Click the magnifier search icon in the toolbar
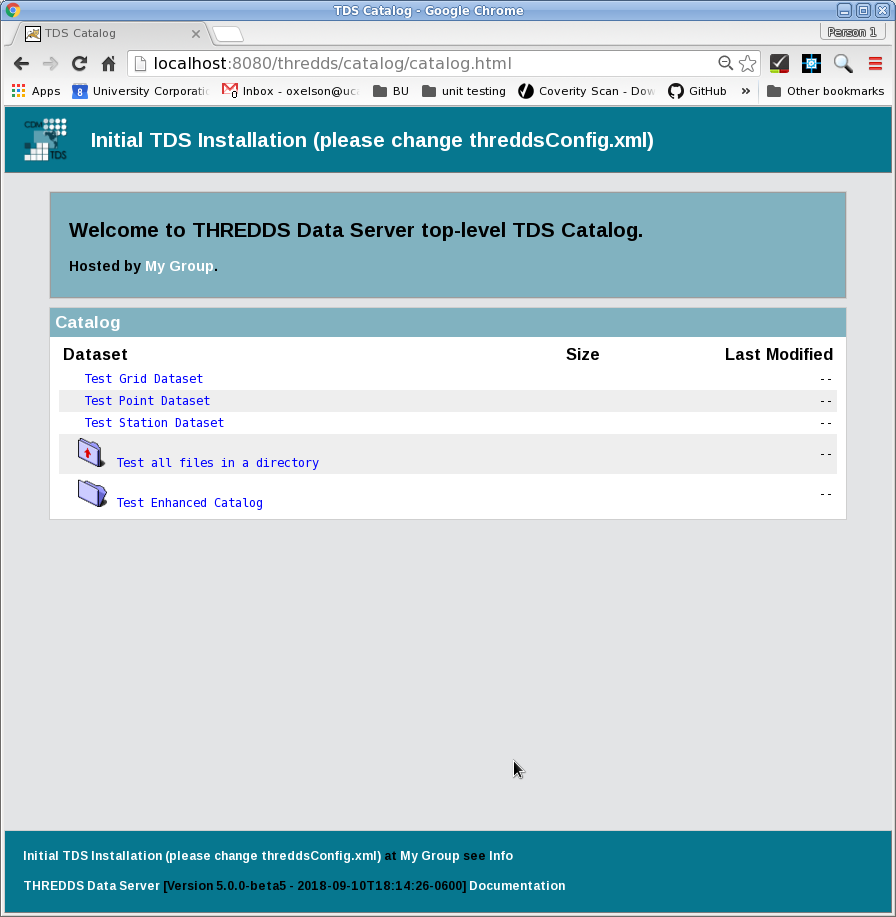The width and height of the screenshot is (896, 917). 843,62
